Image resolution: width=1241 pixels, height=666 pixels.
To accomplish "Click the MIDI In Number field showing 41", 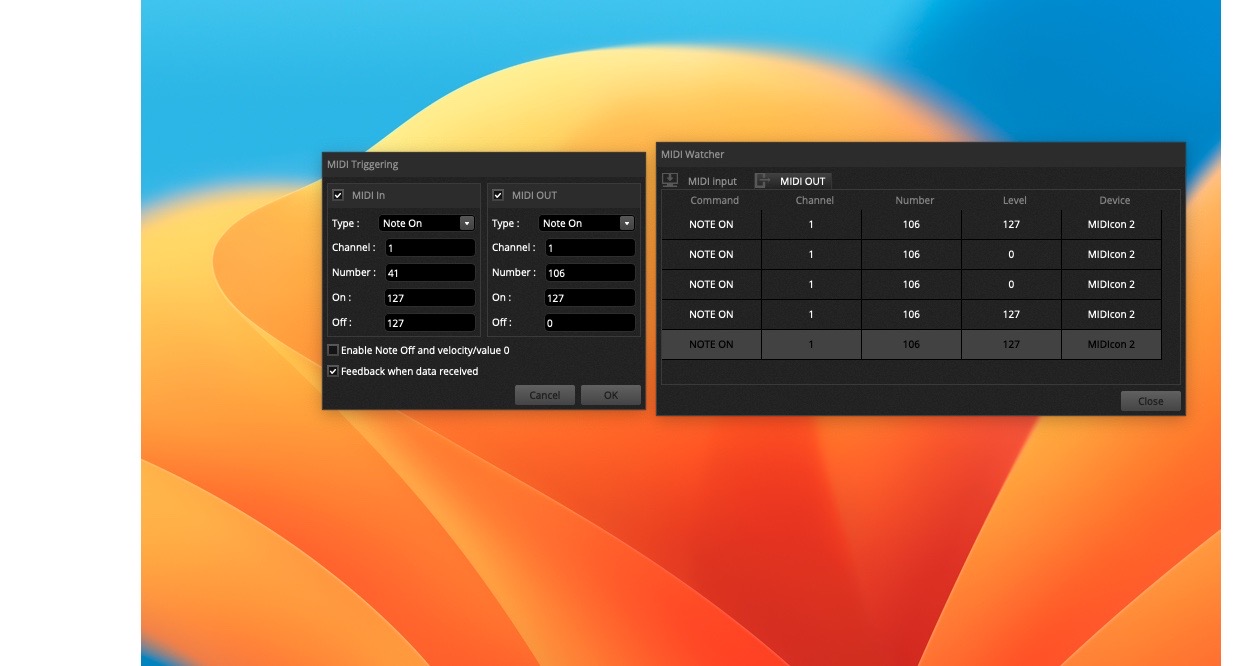I will 430,273.
